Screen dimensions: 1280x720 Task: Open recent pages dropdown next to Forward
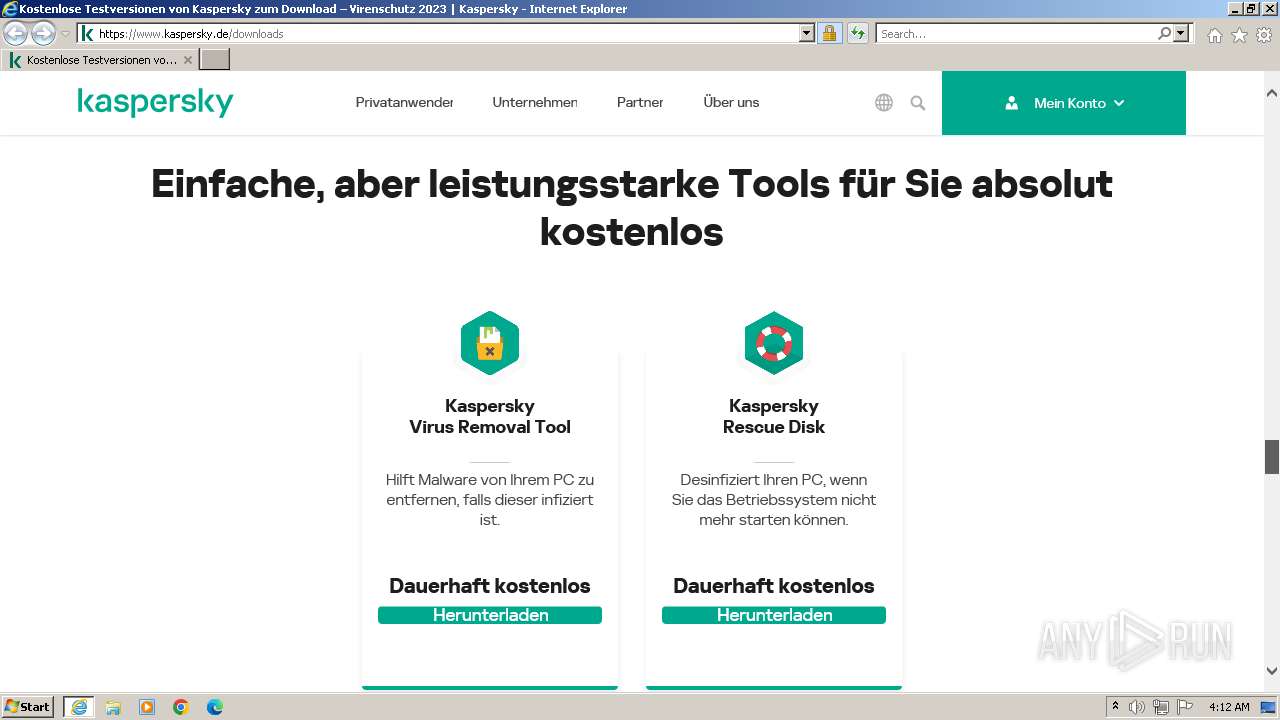coord(65,34)
